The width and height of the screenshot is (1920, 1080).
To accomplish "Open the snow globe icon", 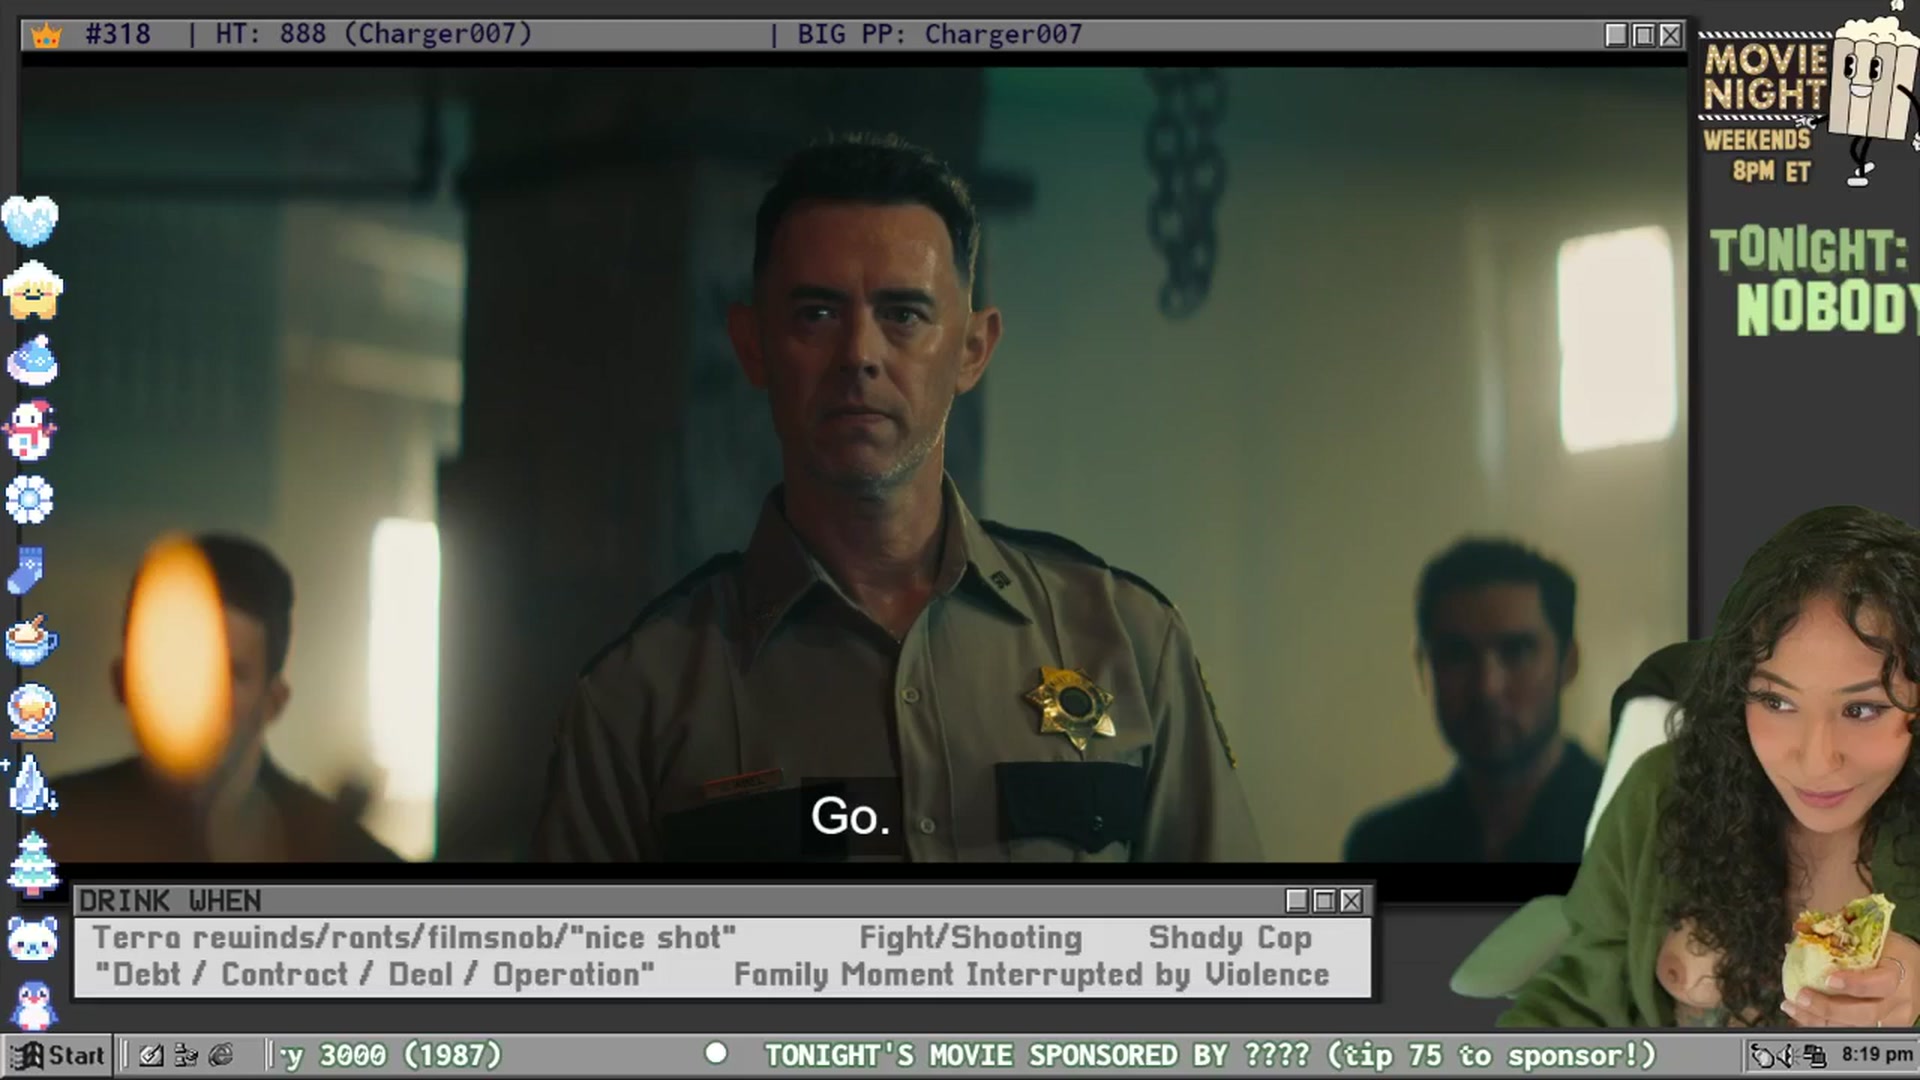I will [x=32, y=712].
